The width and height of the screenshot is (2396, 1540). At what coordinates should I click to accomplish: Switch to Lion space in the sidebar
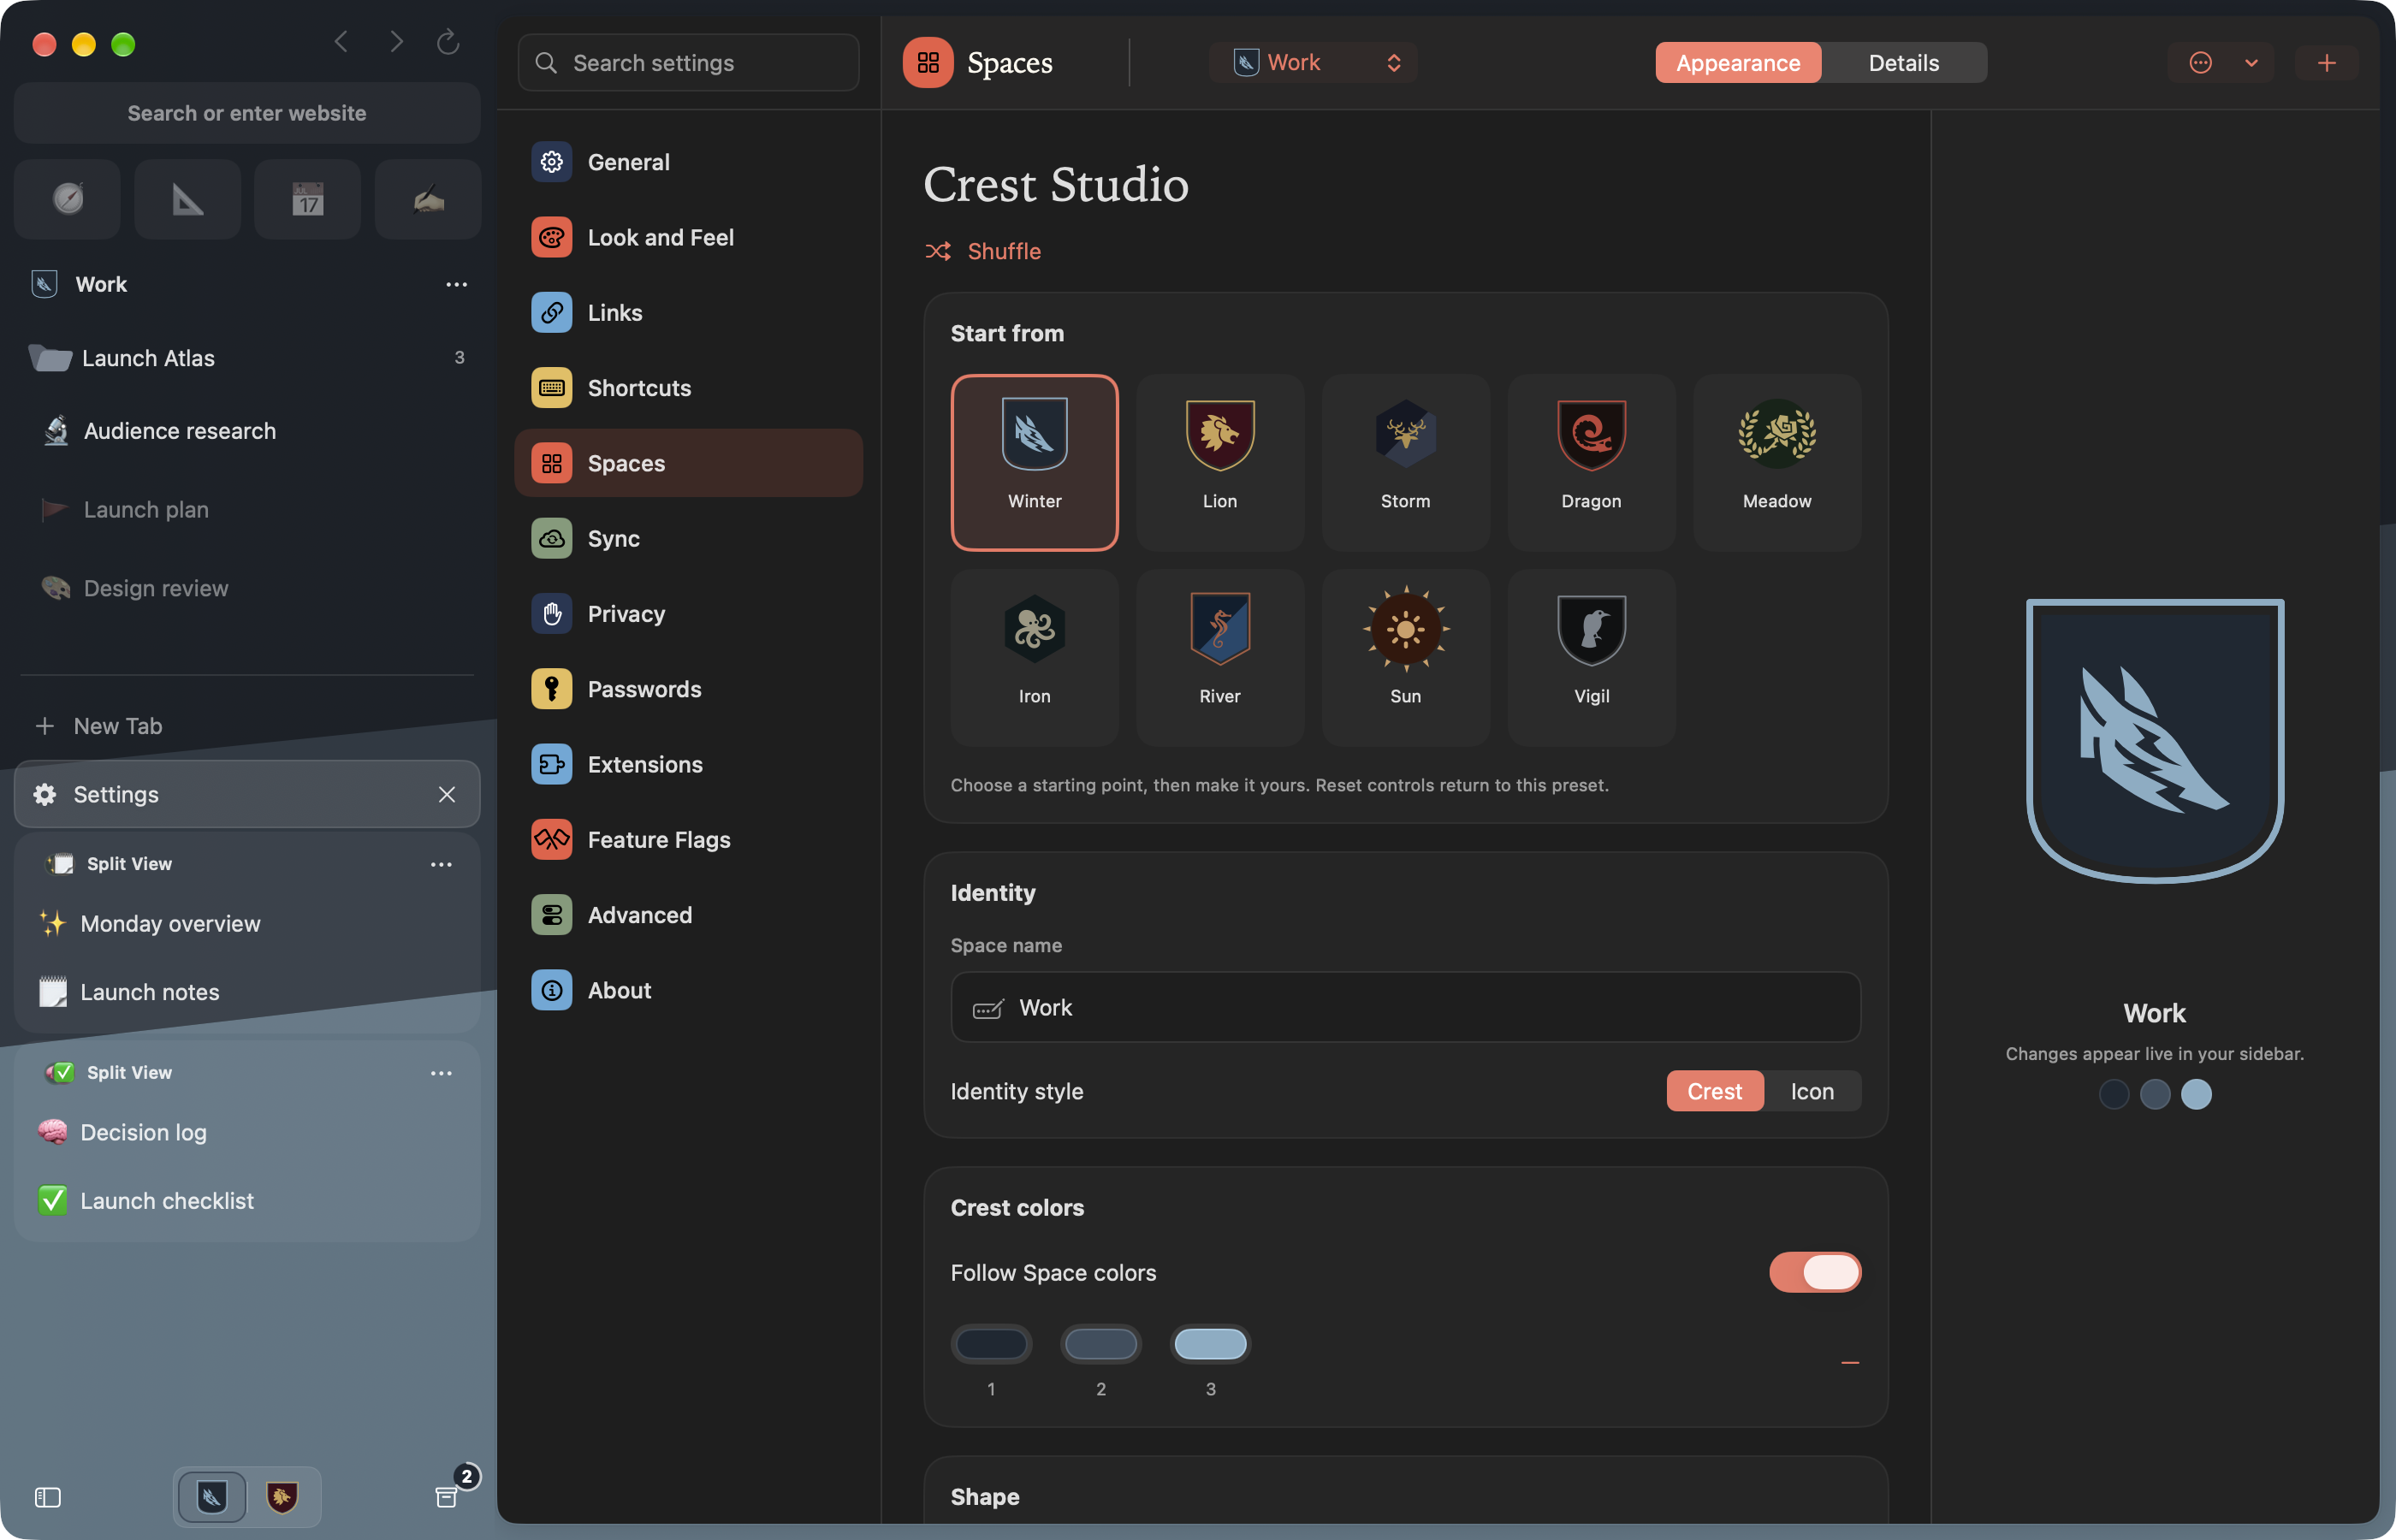[x=282, y=1497]
